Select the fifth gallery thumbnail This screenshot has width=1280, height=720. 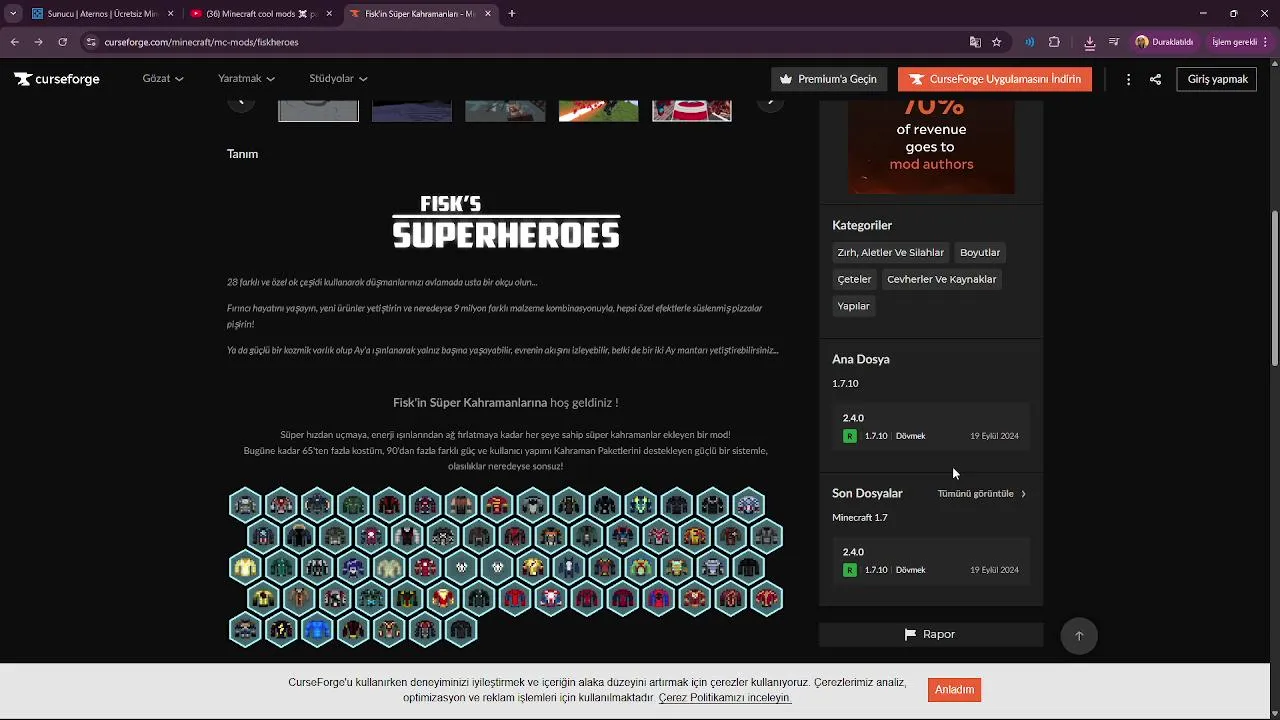[x=692, y=109]
